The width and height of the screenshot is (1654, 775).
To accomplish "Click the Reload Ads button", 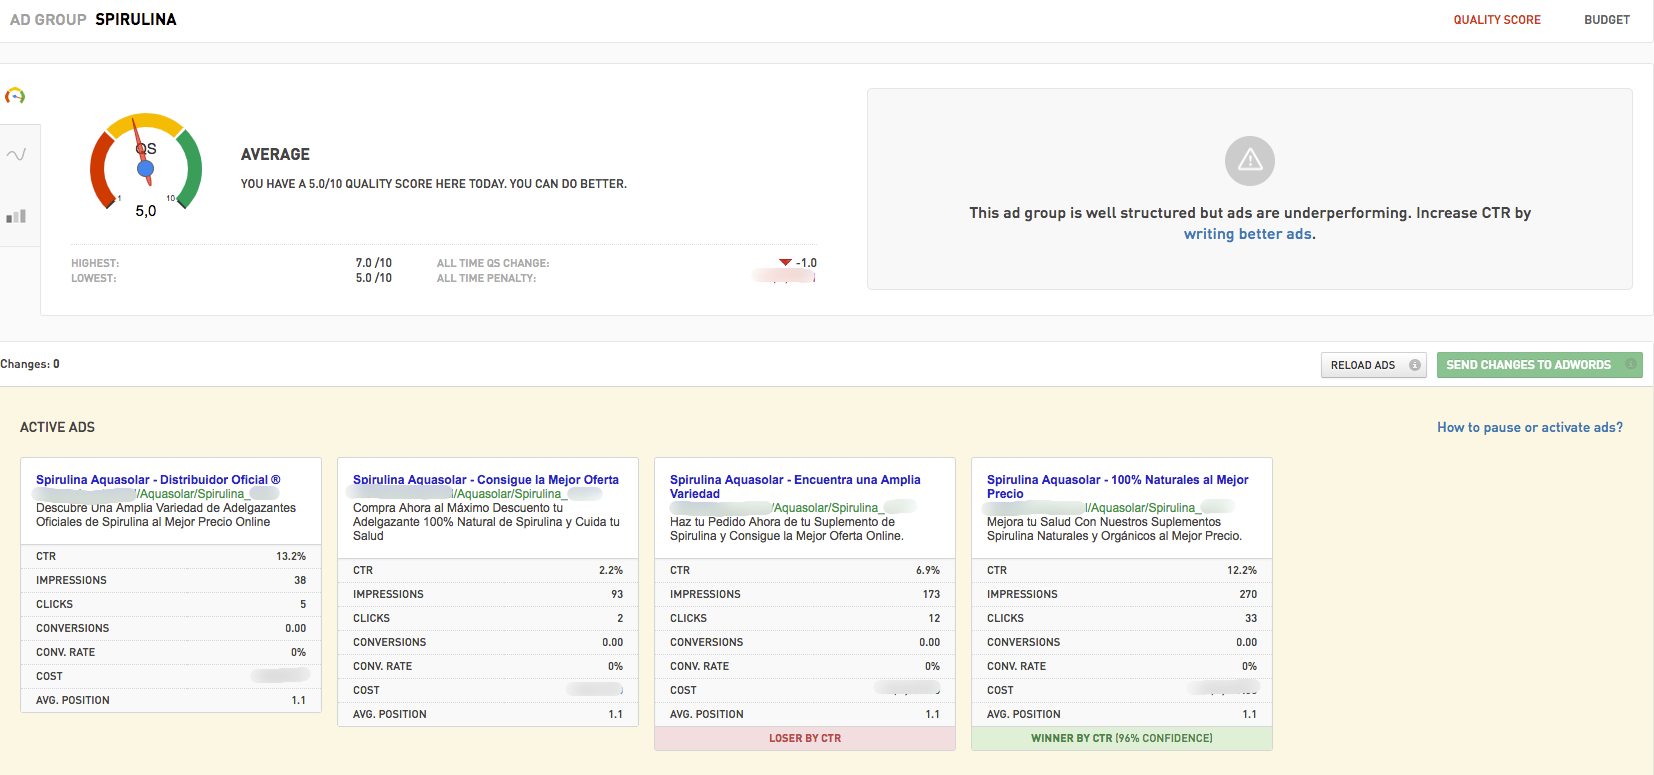I will tap(1373, 365).
